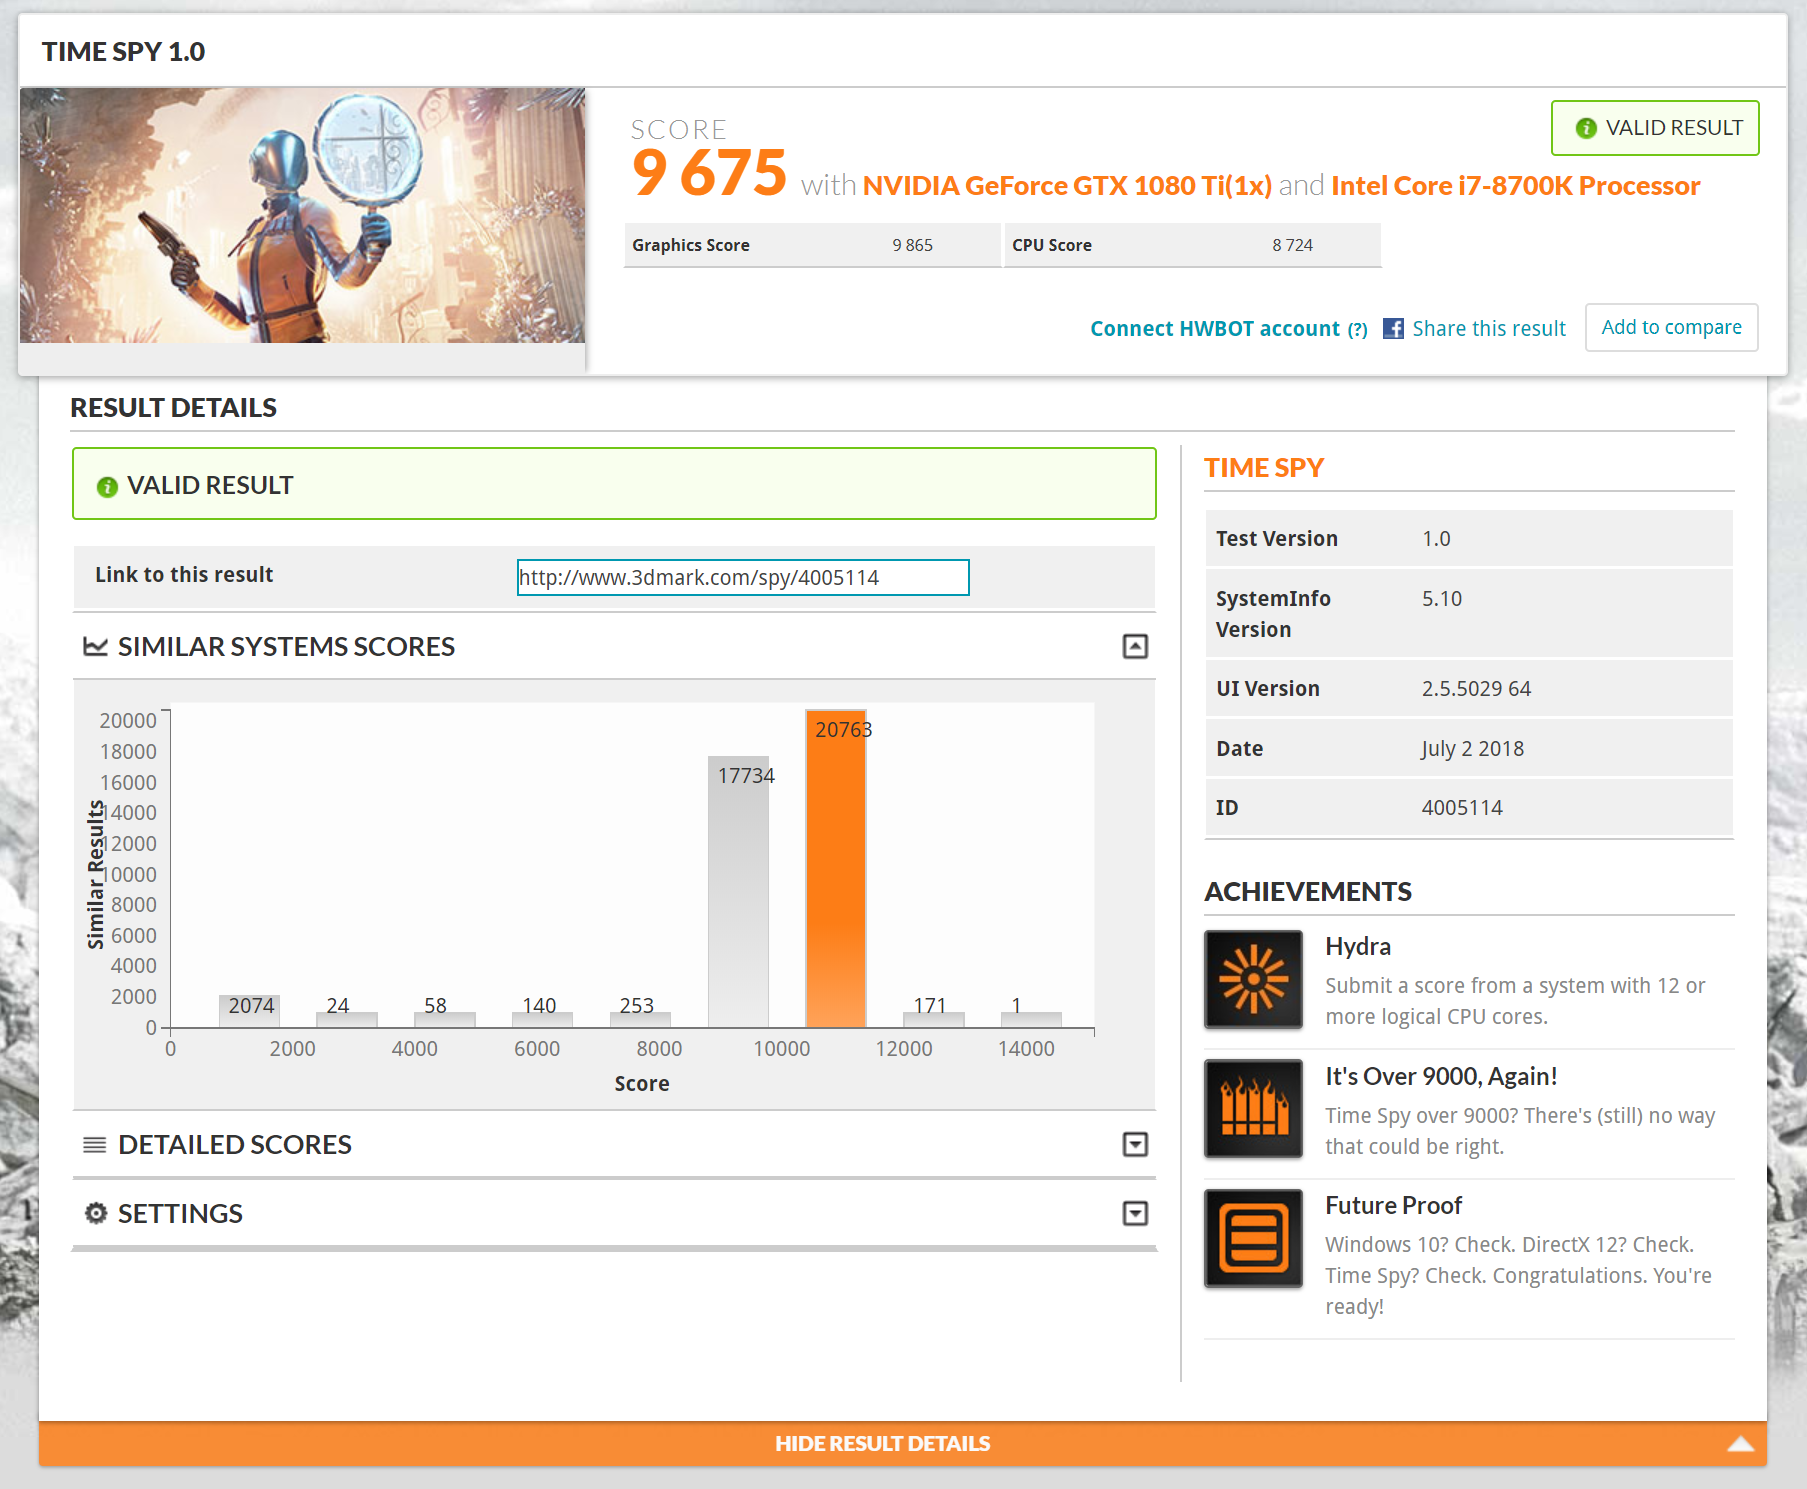Click Hide Result Details bar
Screen dimensions: 1807x1489
(903, 1443)
